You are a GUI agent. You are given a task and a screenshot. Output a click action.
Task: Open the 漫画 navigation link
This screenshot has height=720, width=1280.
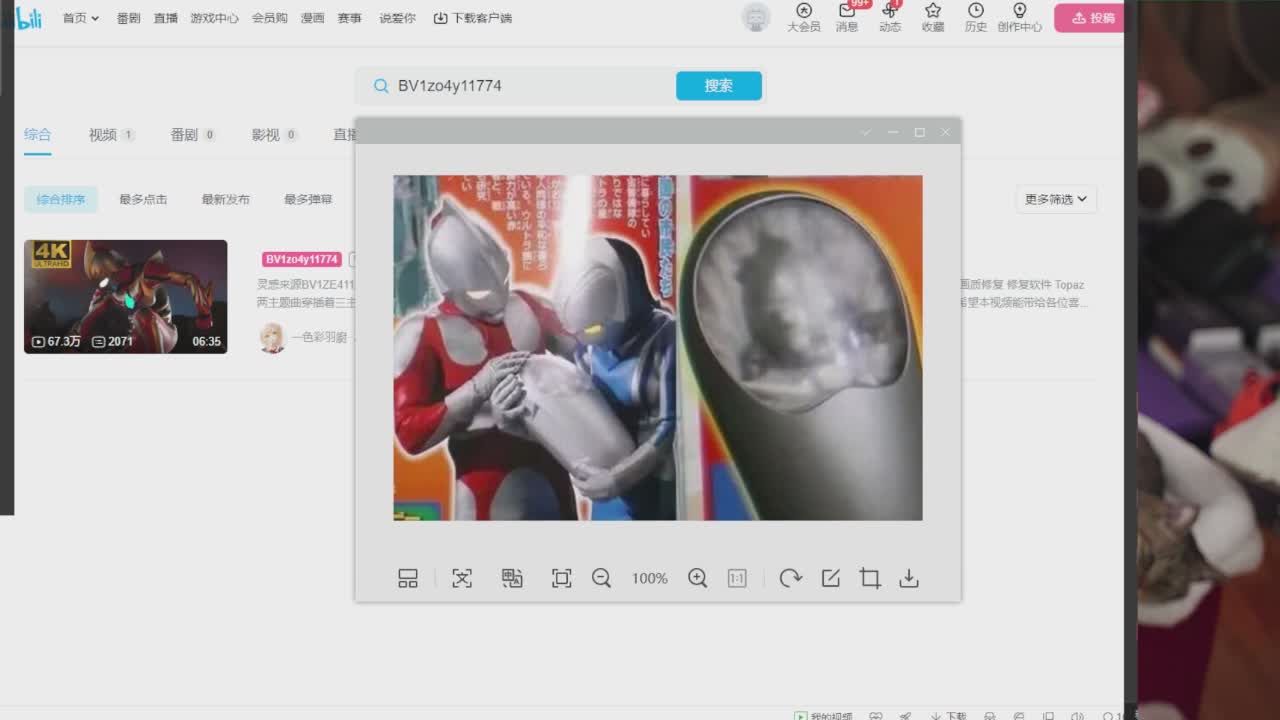313,18
